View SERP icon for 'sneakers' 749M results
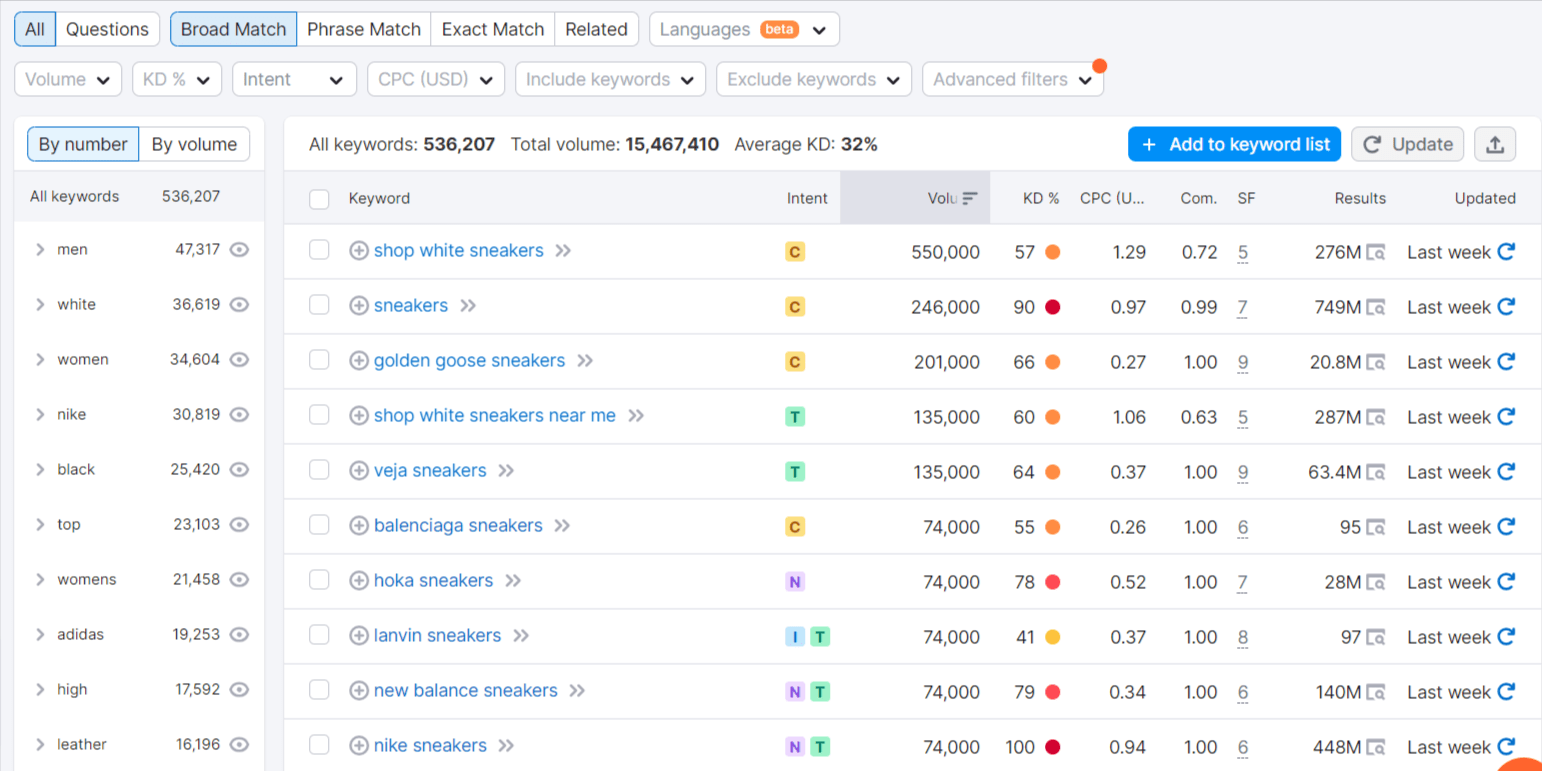 pos(1376,307)
